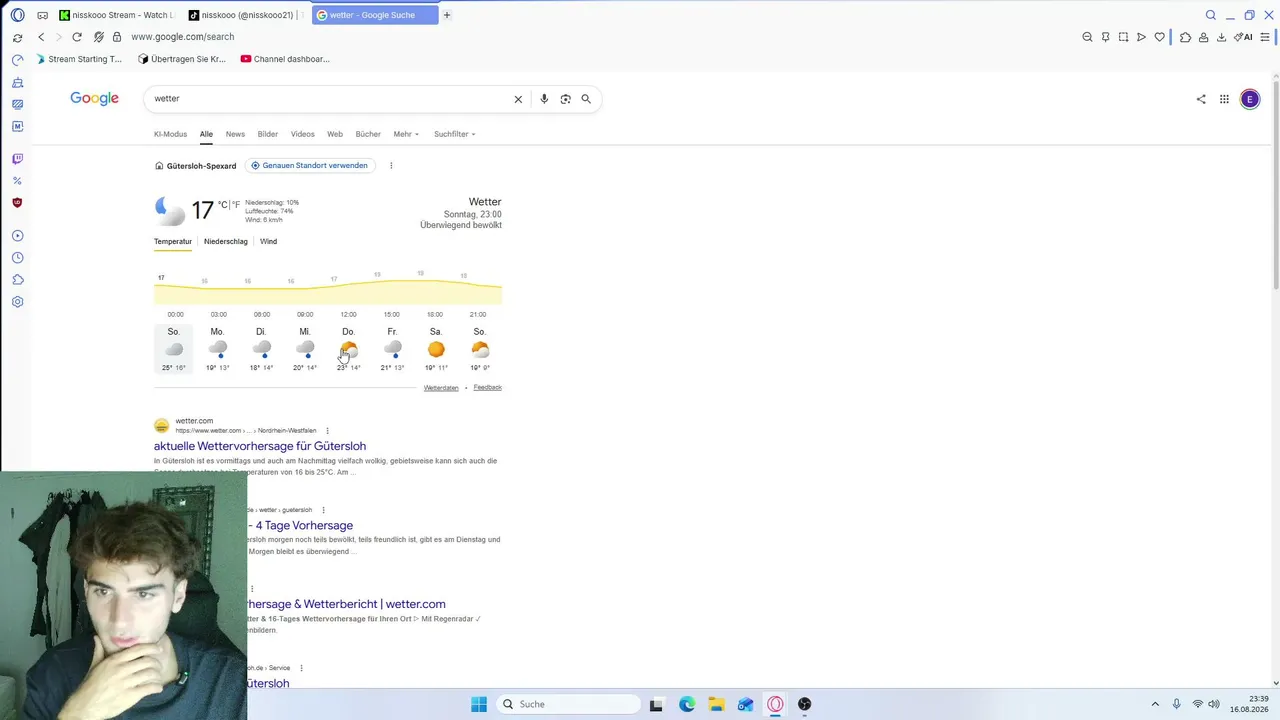
Task: Open the downloads arrow icon
Action: point(1221,37)
